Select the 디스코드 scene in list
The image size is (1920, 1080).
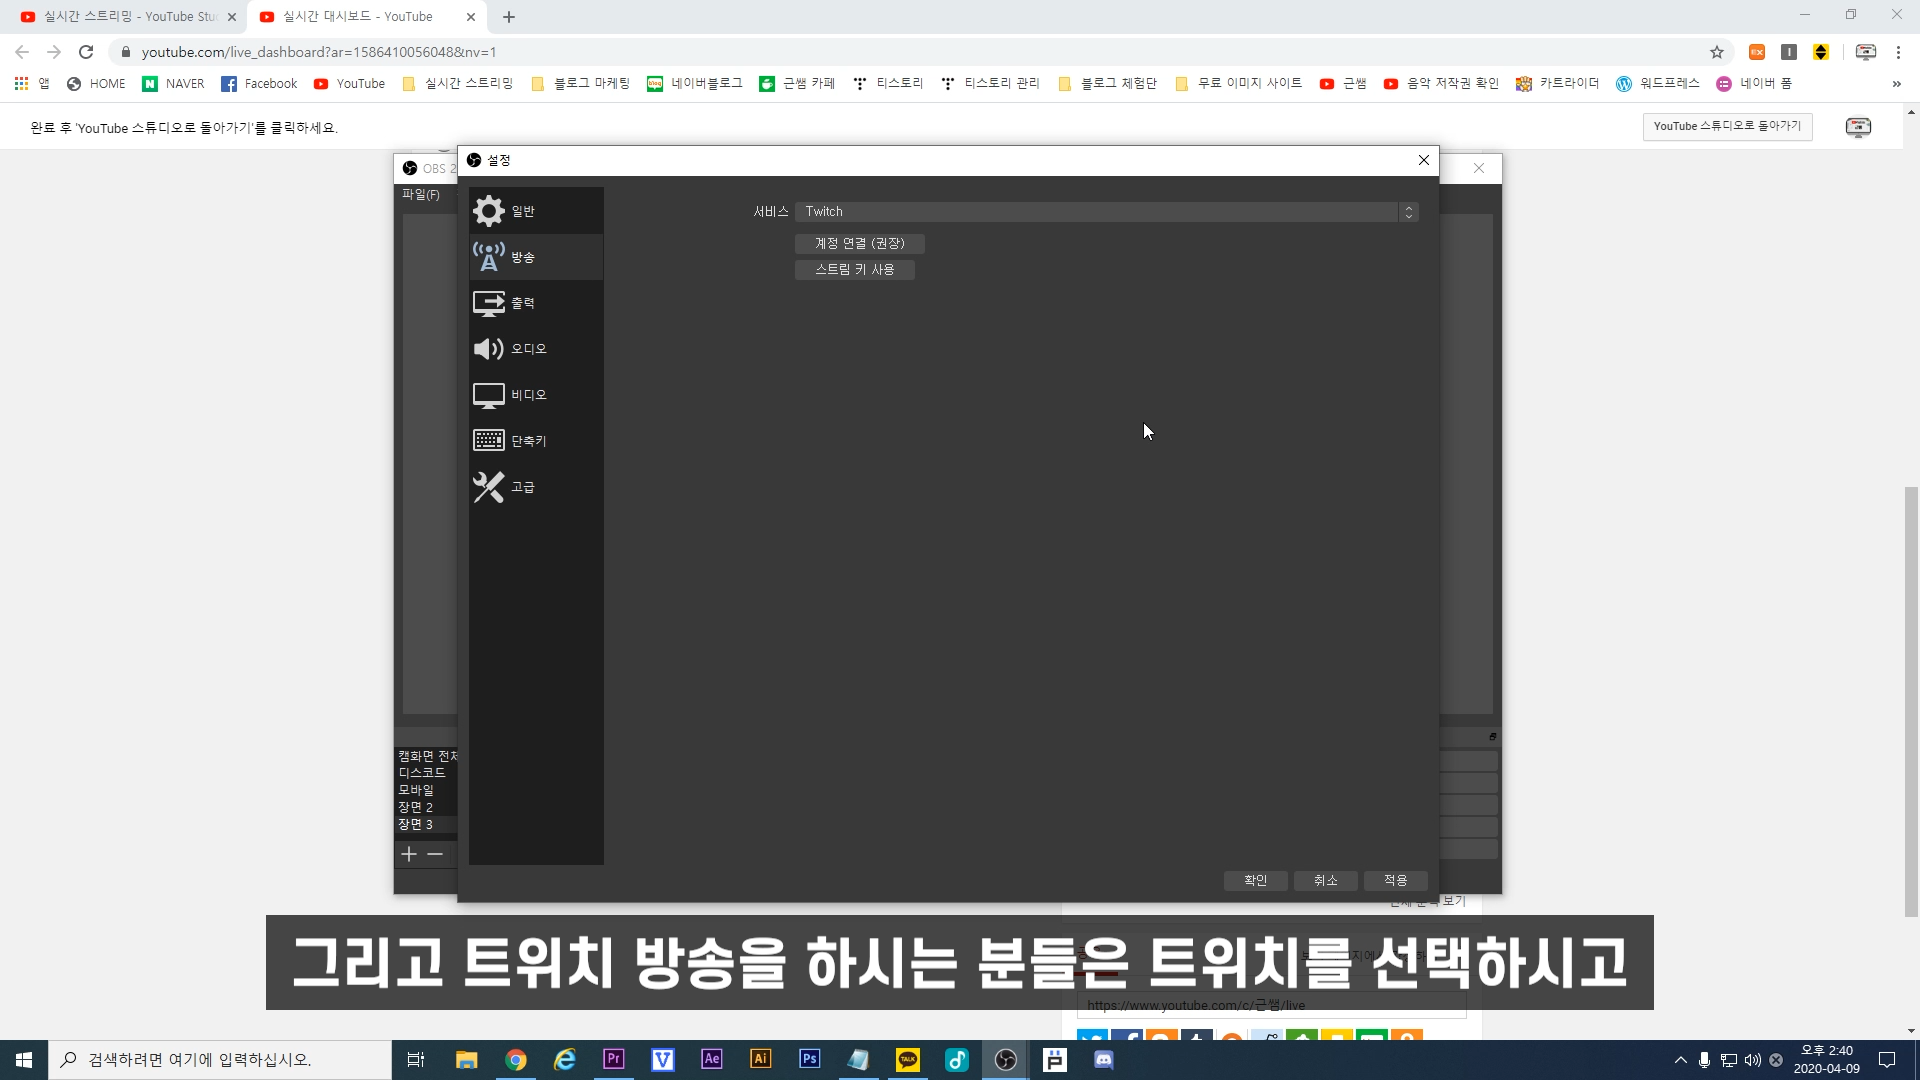pos(422,773)
